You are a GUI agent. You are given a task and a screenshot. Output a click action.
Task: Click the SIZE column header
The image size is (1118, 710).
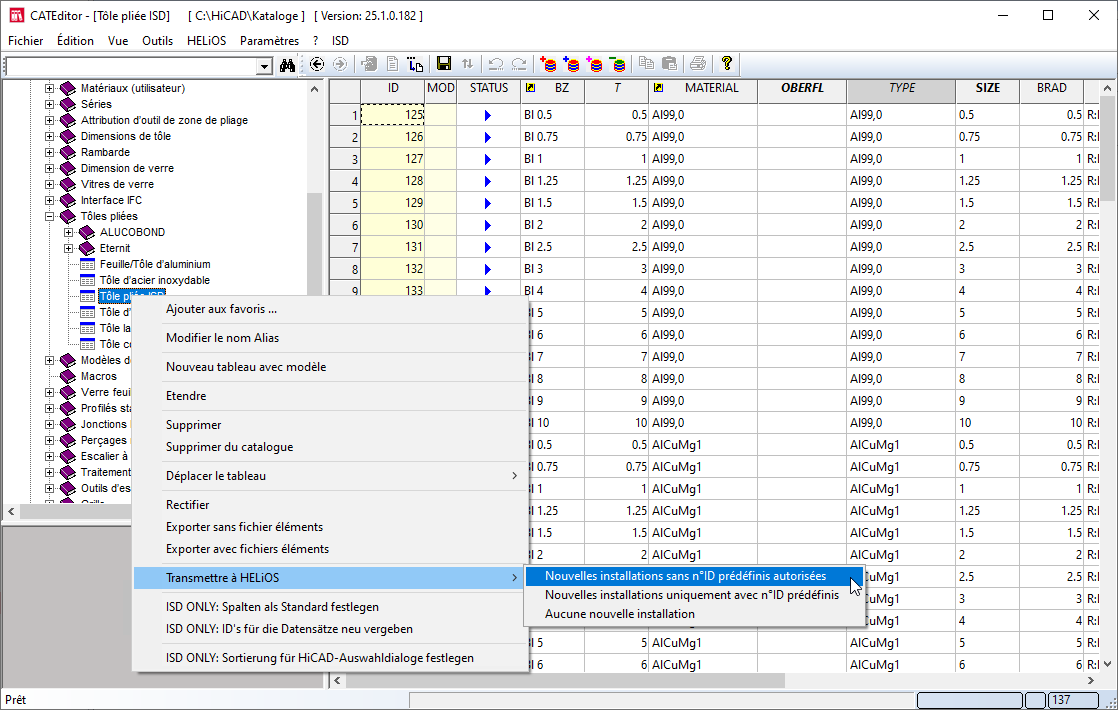point(987,88)
